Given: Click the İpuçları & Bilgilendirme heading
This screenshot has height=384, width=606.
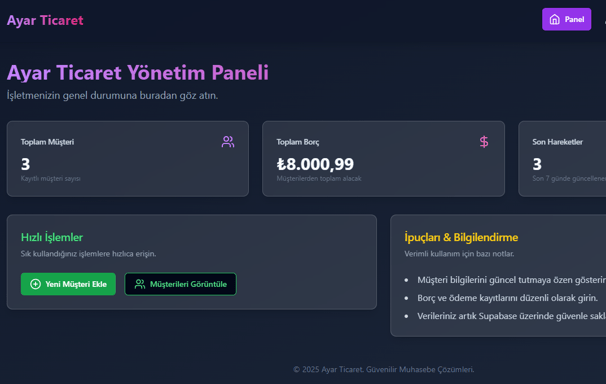Looking at the screenshot, I should [x=461, y=237].
